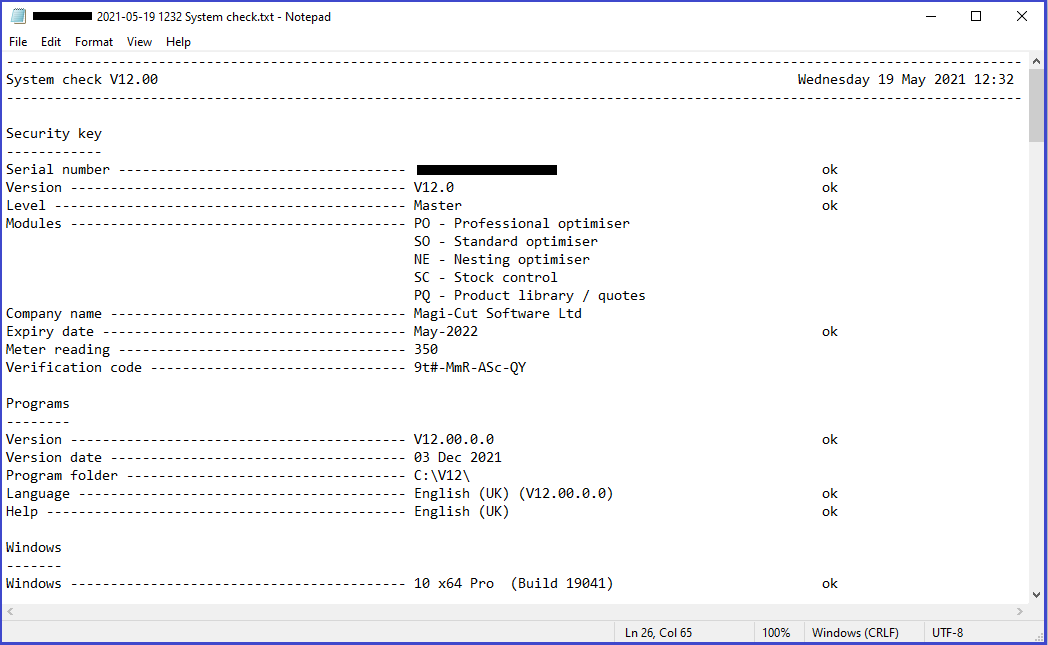Click the 'Windows' section heading
Image resolution: width=1048 pixels, height=645 pixels.
click(34, 547)
